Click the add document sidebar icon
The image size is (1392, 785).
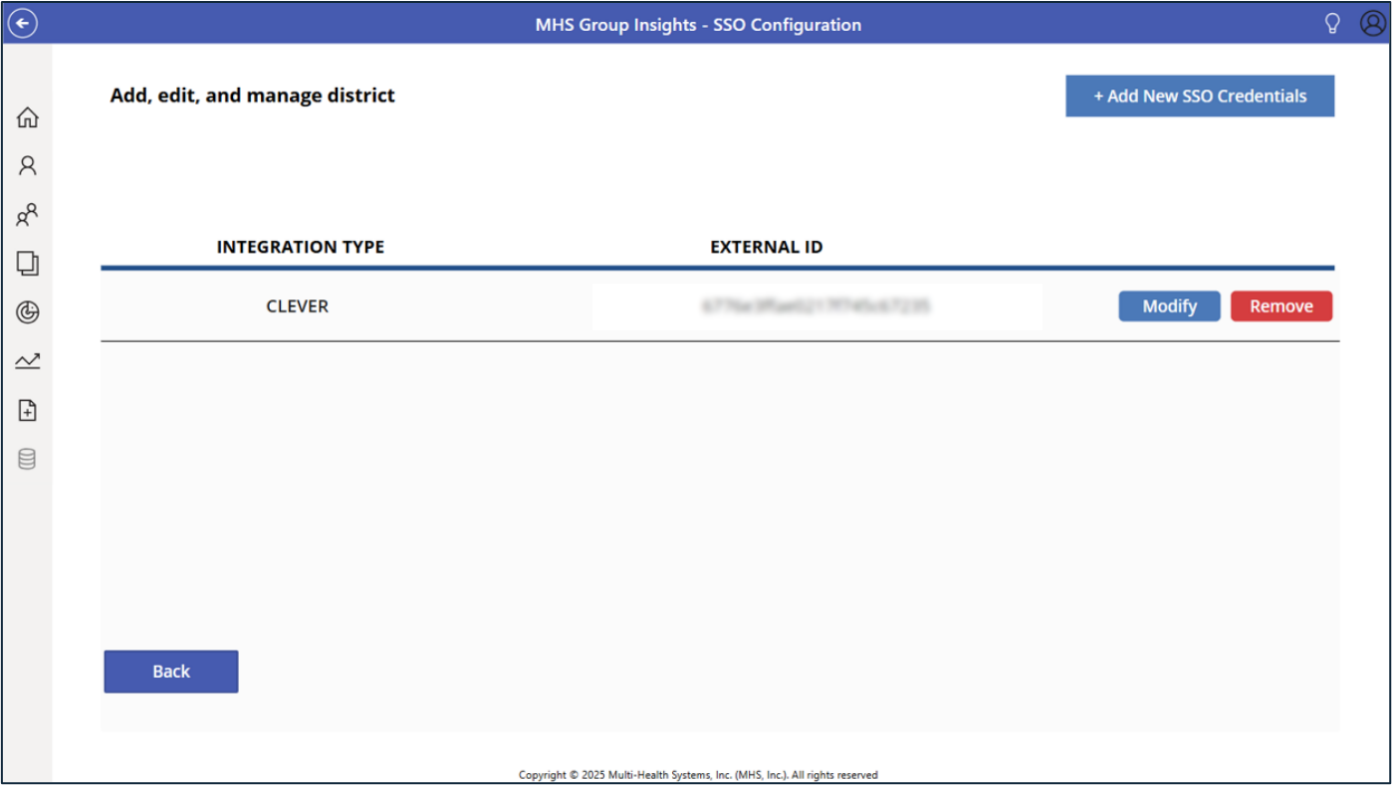tap(28, 410)
